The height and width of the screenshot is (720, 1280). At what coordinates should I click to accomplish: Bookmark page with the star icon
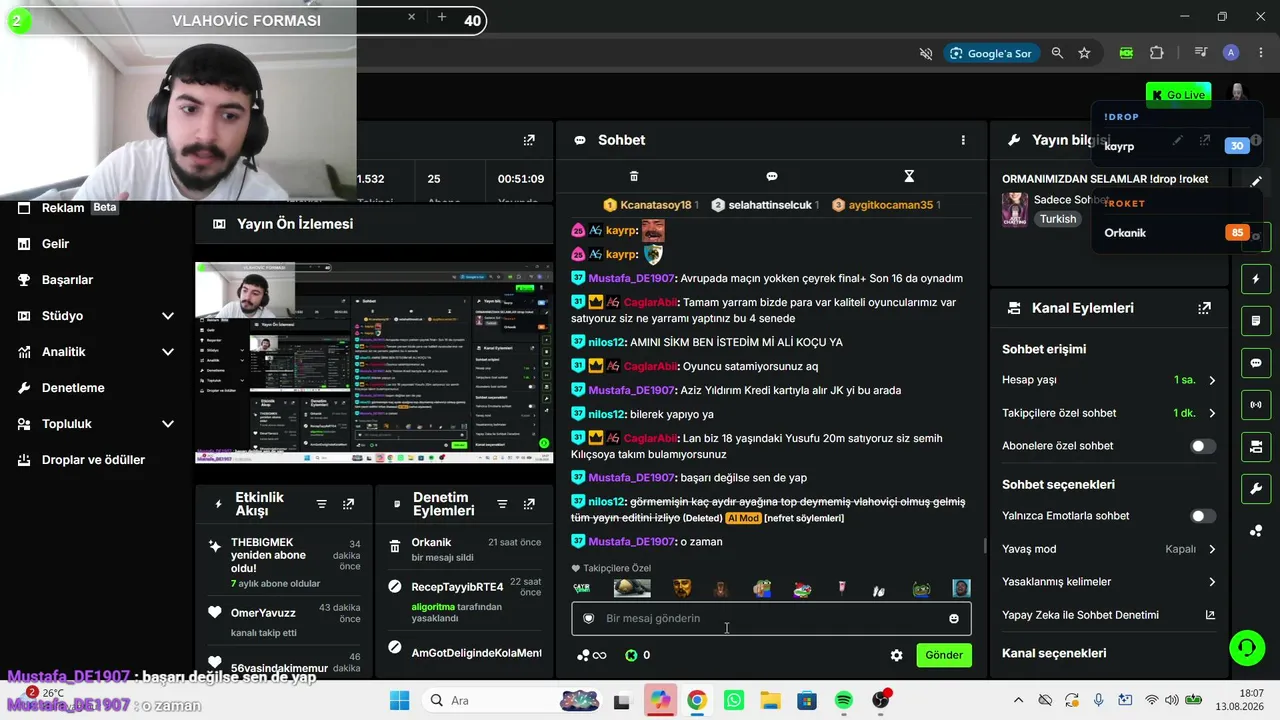pos(1084,53)
